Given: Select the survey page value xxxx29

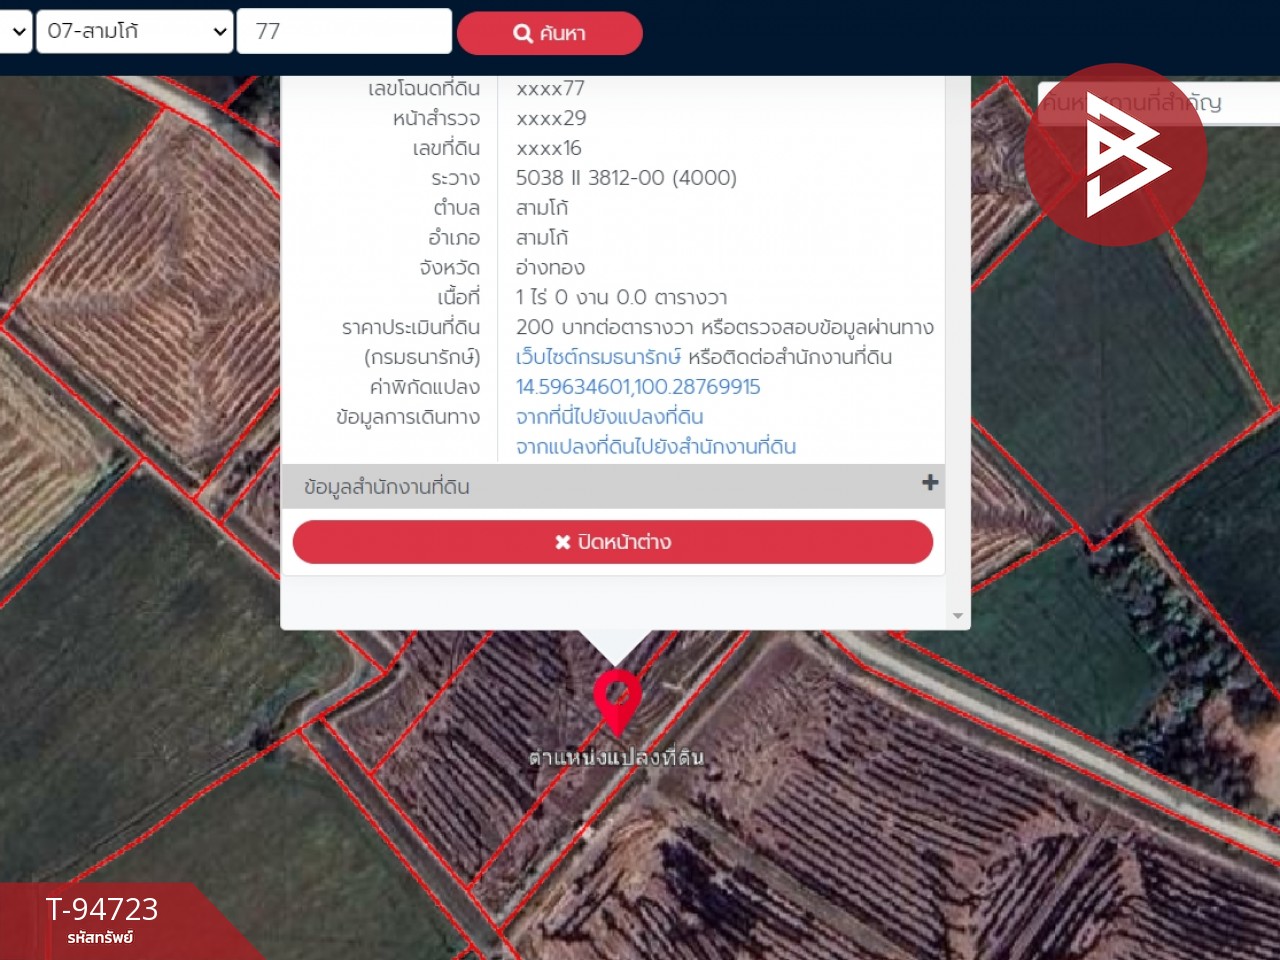Looking at the screenshot, I should [551, 118].
